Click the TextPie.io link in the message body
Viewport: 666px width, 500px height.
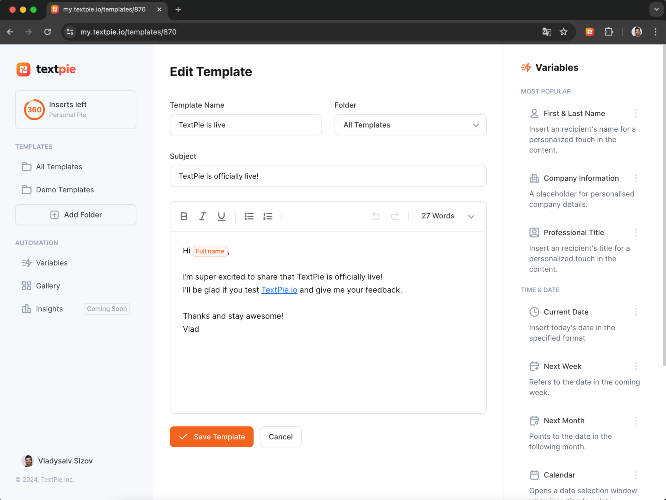click(279, 290)
